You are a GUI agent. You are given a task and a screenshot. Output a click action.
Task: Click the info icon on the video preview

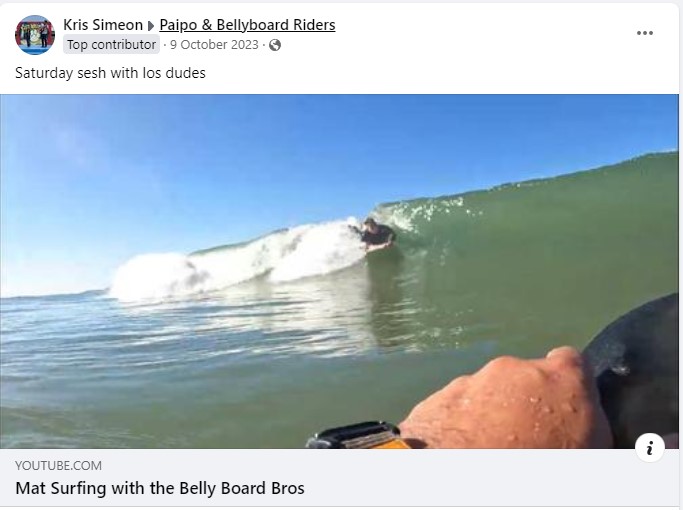click(649, 448)
